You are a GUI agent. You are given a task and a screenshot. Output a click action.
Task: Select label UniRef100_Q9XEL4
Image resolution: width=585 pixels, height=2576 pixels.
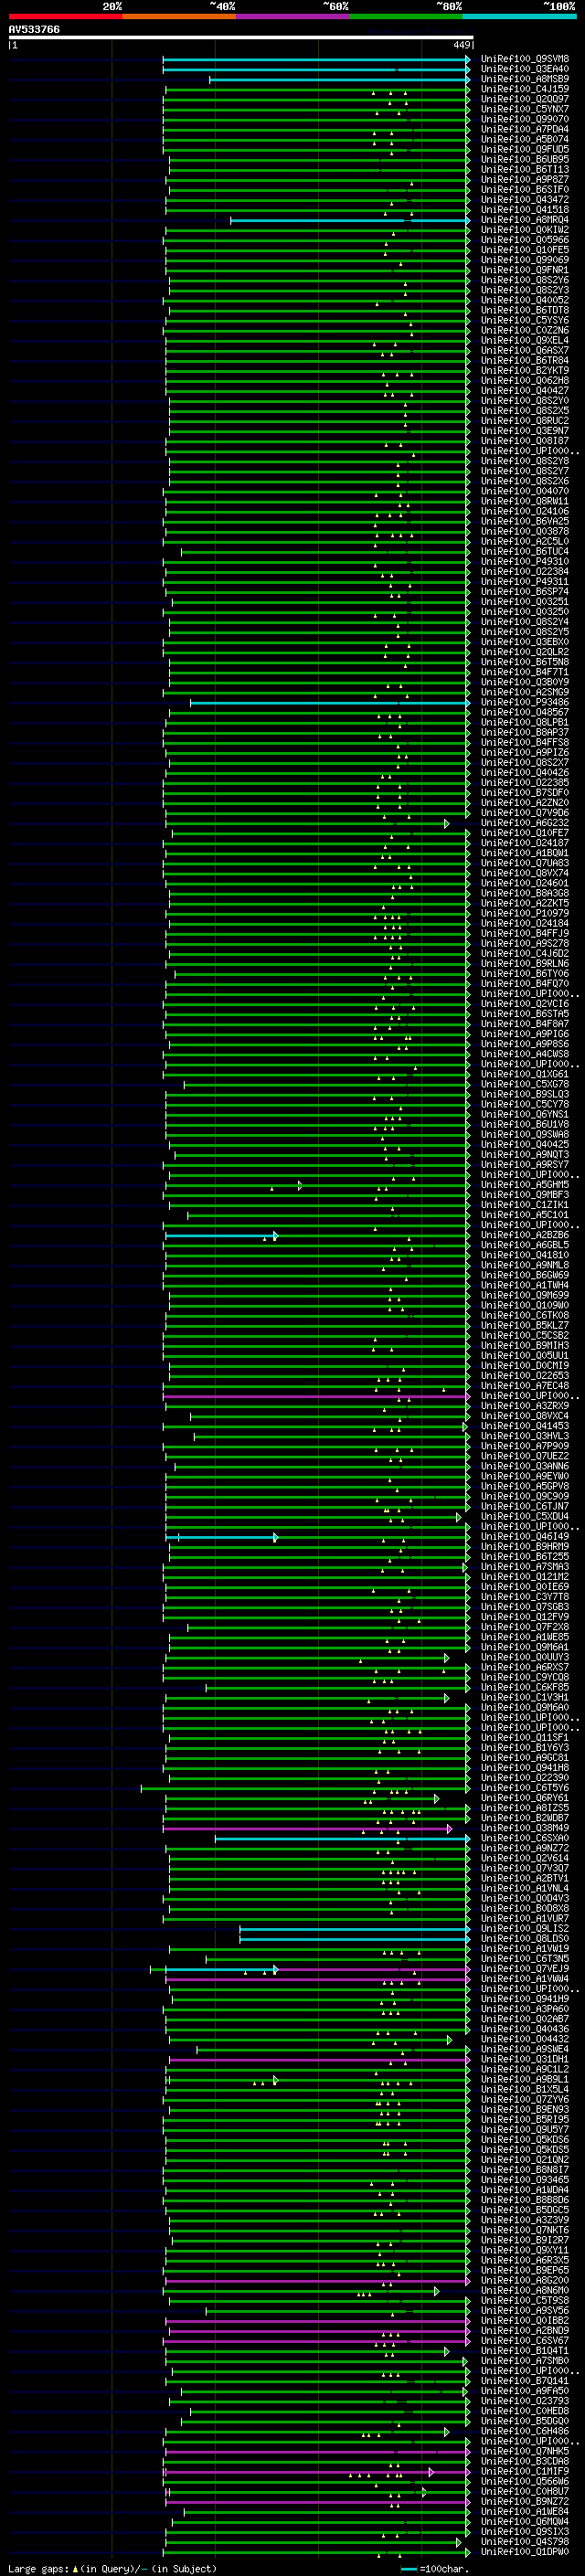click(x=524, y=340)
